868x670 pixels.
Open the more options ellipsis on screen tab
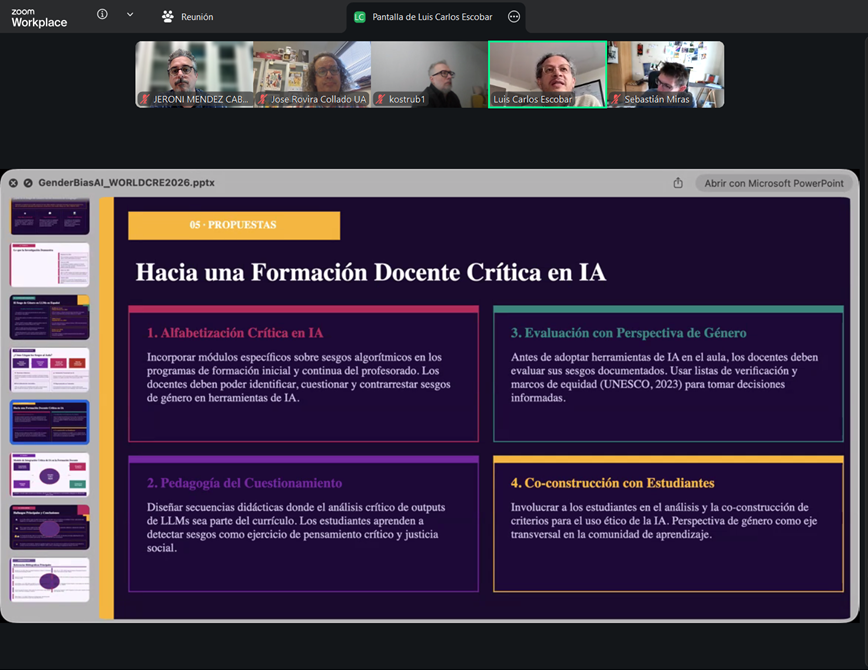(514, 17)
